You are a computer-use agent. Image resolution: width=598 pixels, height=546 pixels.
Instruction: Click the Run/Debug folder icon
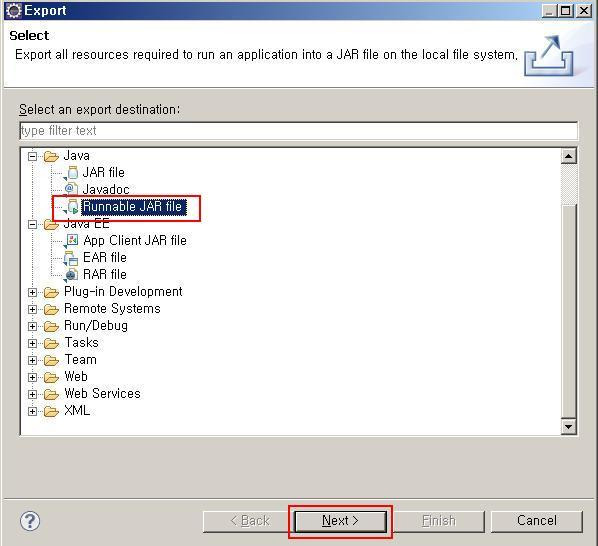click(x=51, y=326)
